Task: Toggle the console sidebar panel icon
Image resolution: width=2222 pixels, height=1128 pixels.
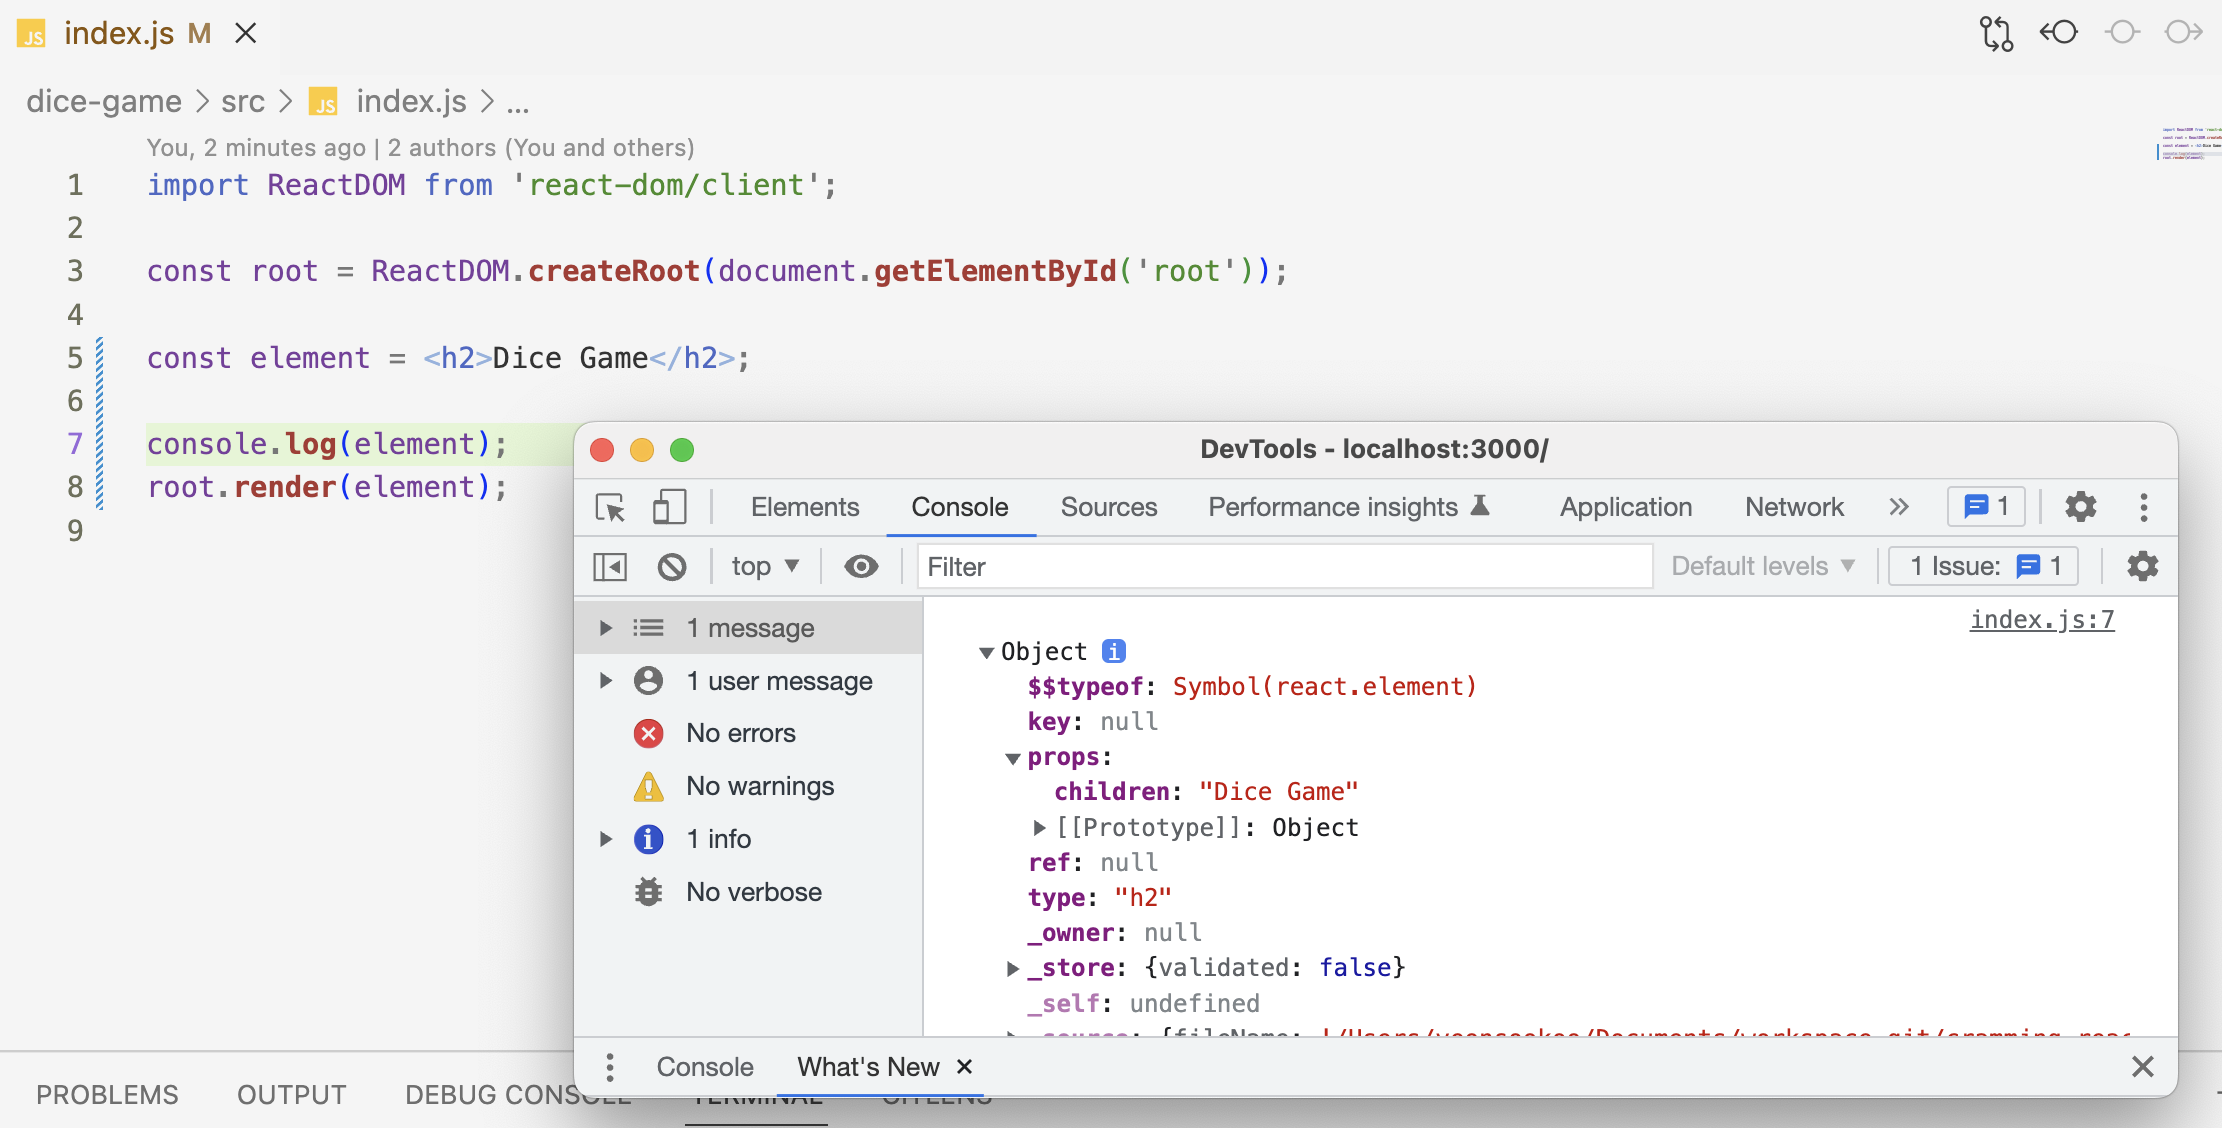Action: 610,567
